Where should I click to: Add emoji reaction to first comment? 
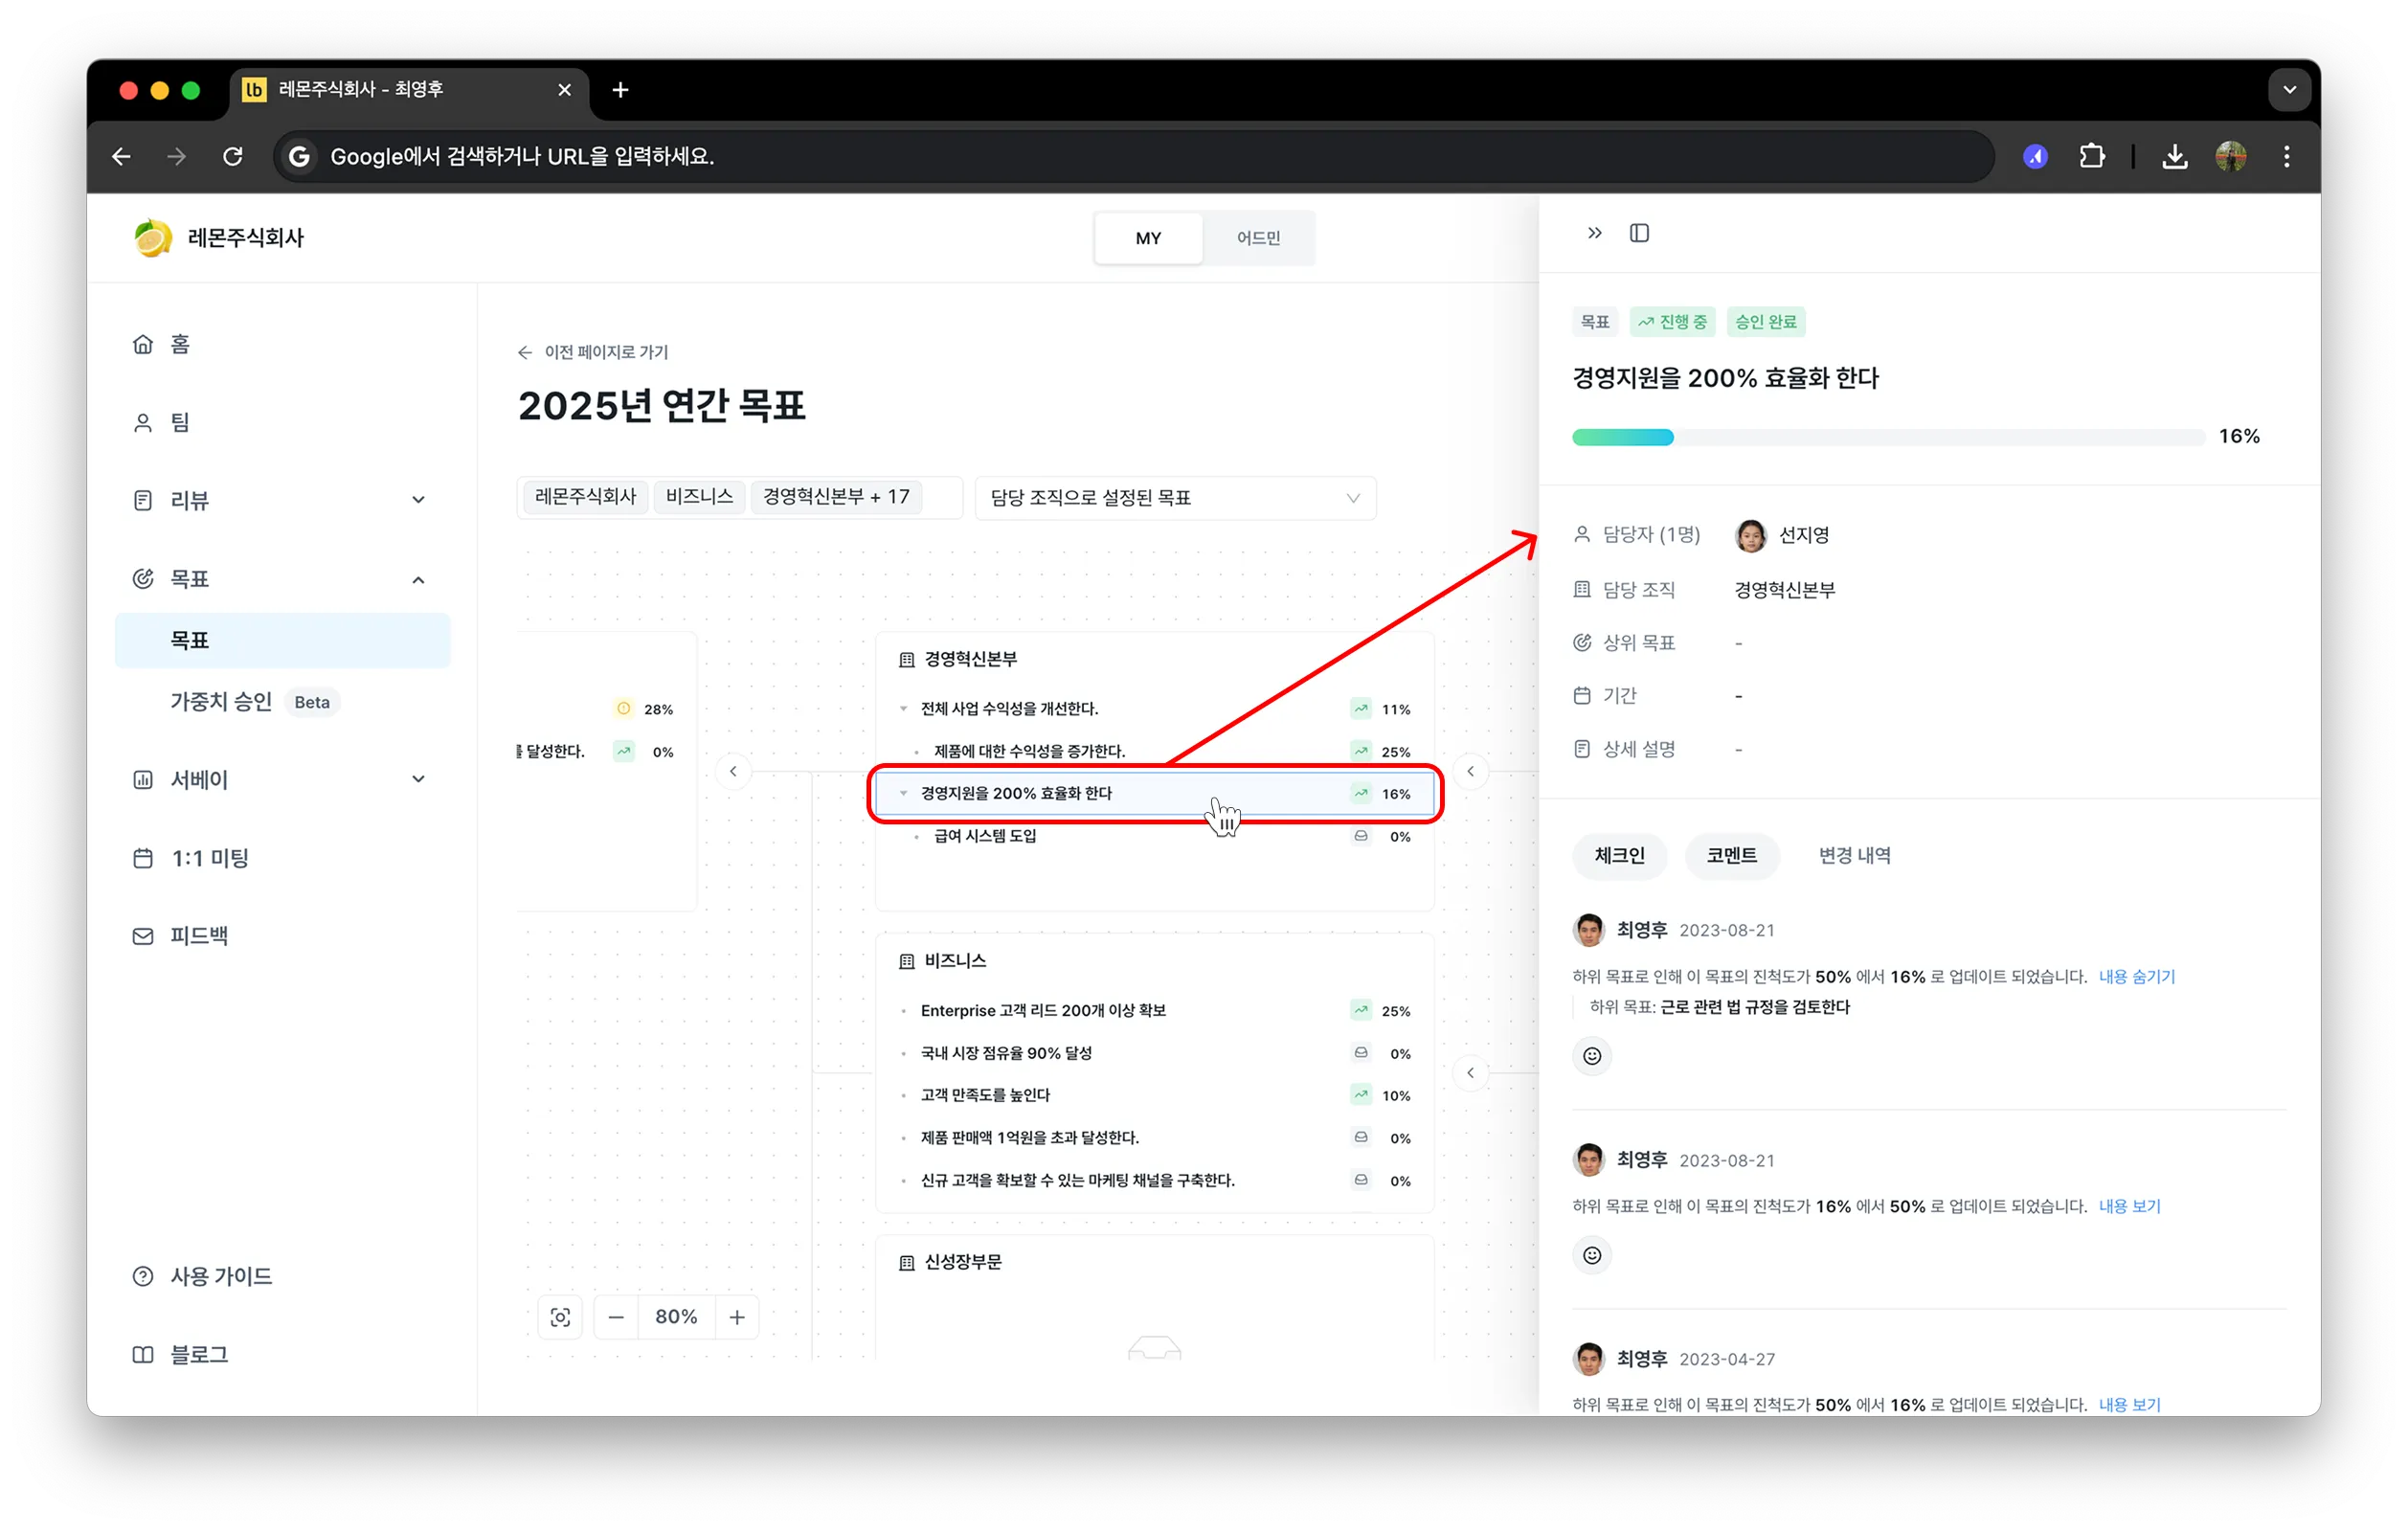[1592, 1056]
